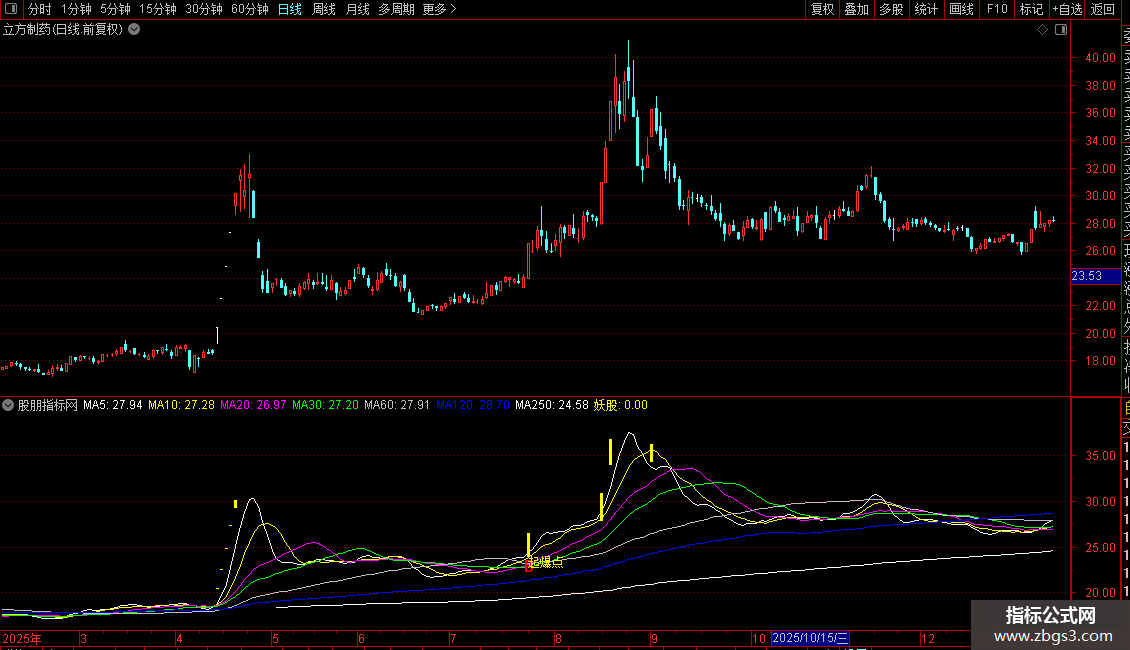Select the 30分钟 period tab
Image resolution: width=1130 pixels, height=650 pixels.
(x=204, y=9)
